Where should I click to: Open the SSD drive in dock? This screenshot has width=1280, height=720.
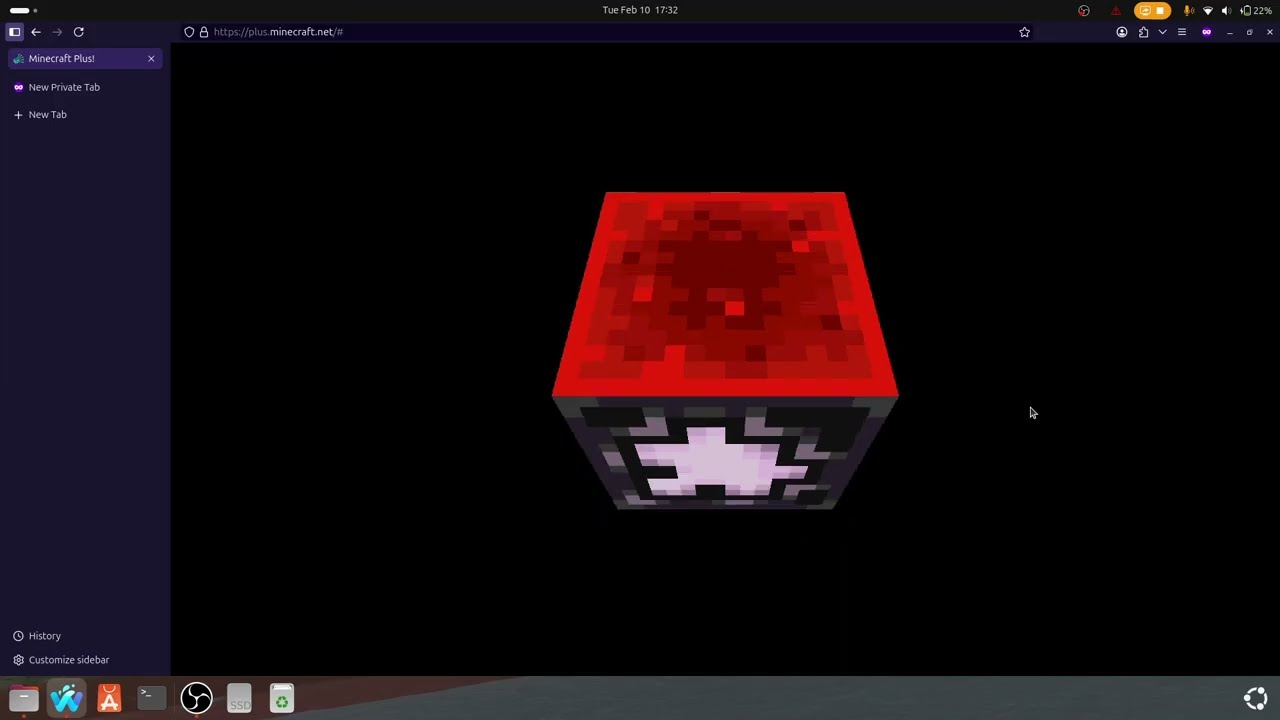pos(239,698)
